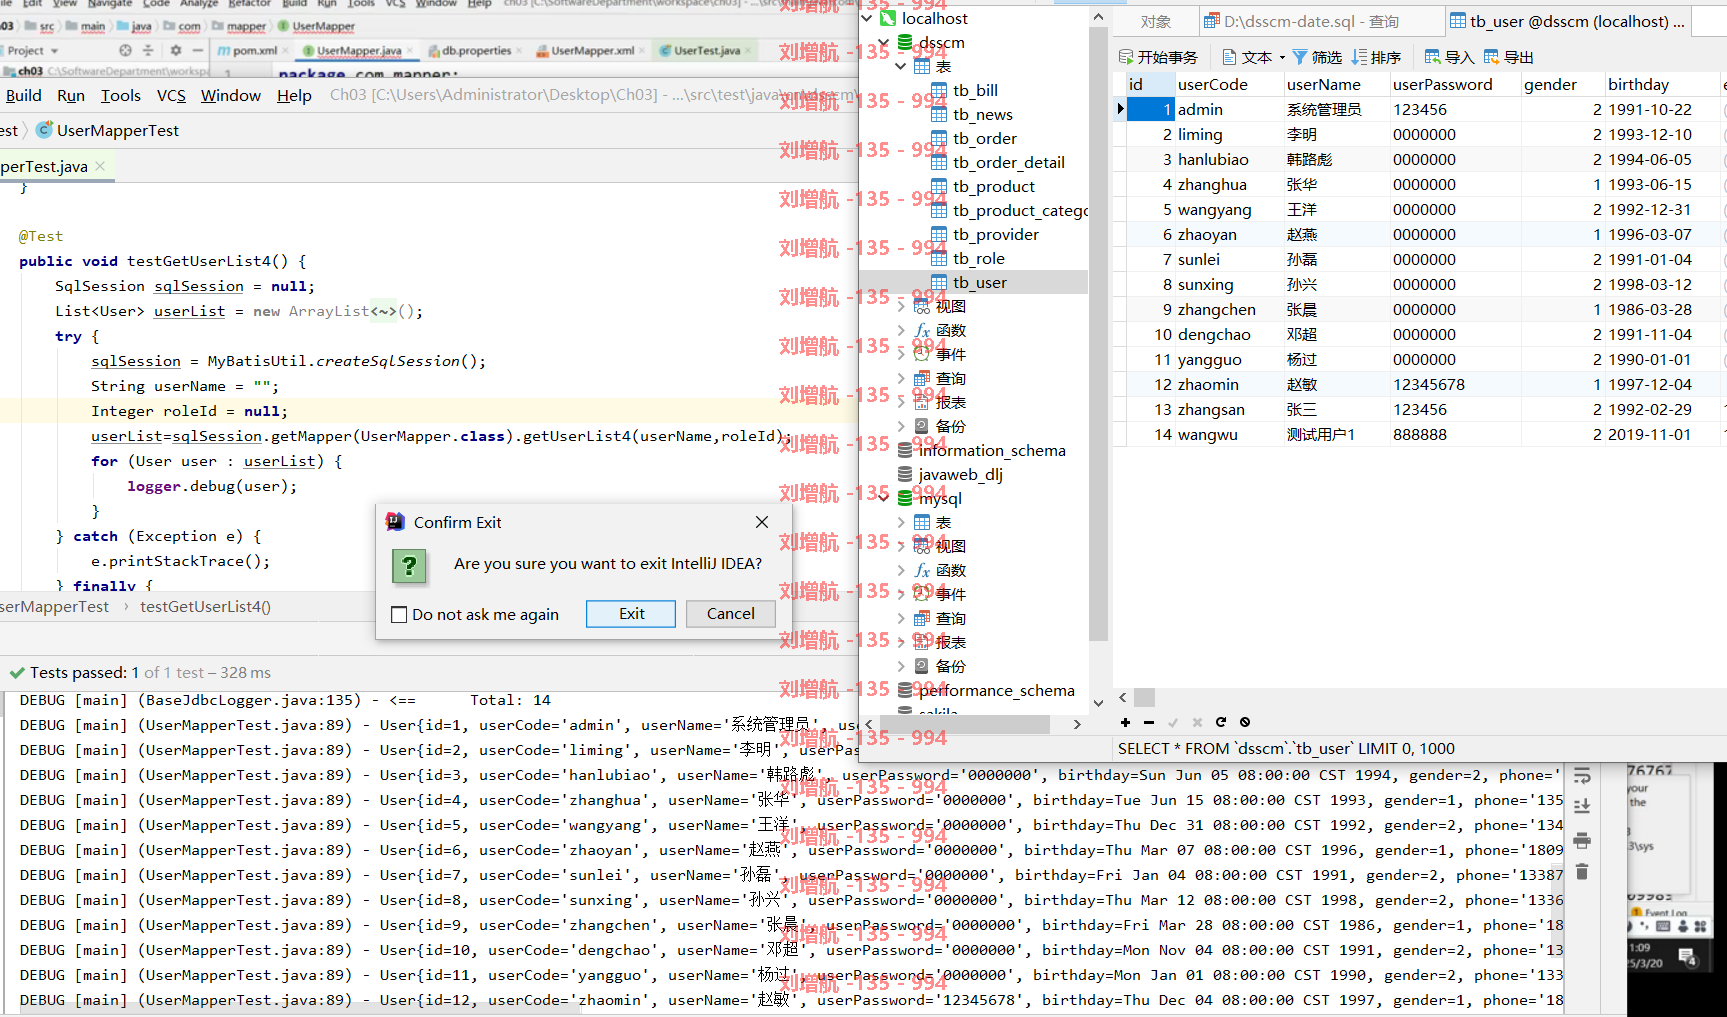Click the soft-wrap icon beside the console output
1727x1017 pixels.
(x=1582, y=776)
